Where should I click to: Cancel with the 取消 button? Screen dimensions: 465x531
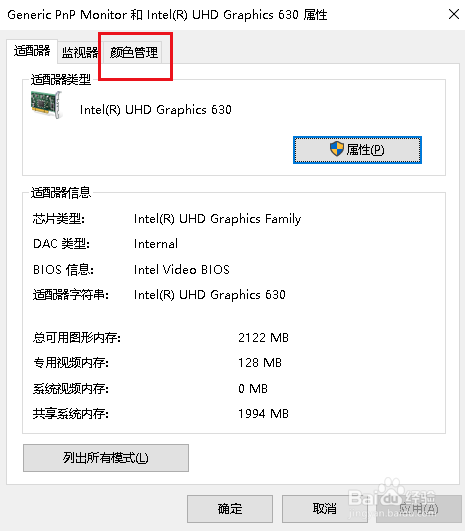tap(324, 509)
